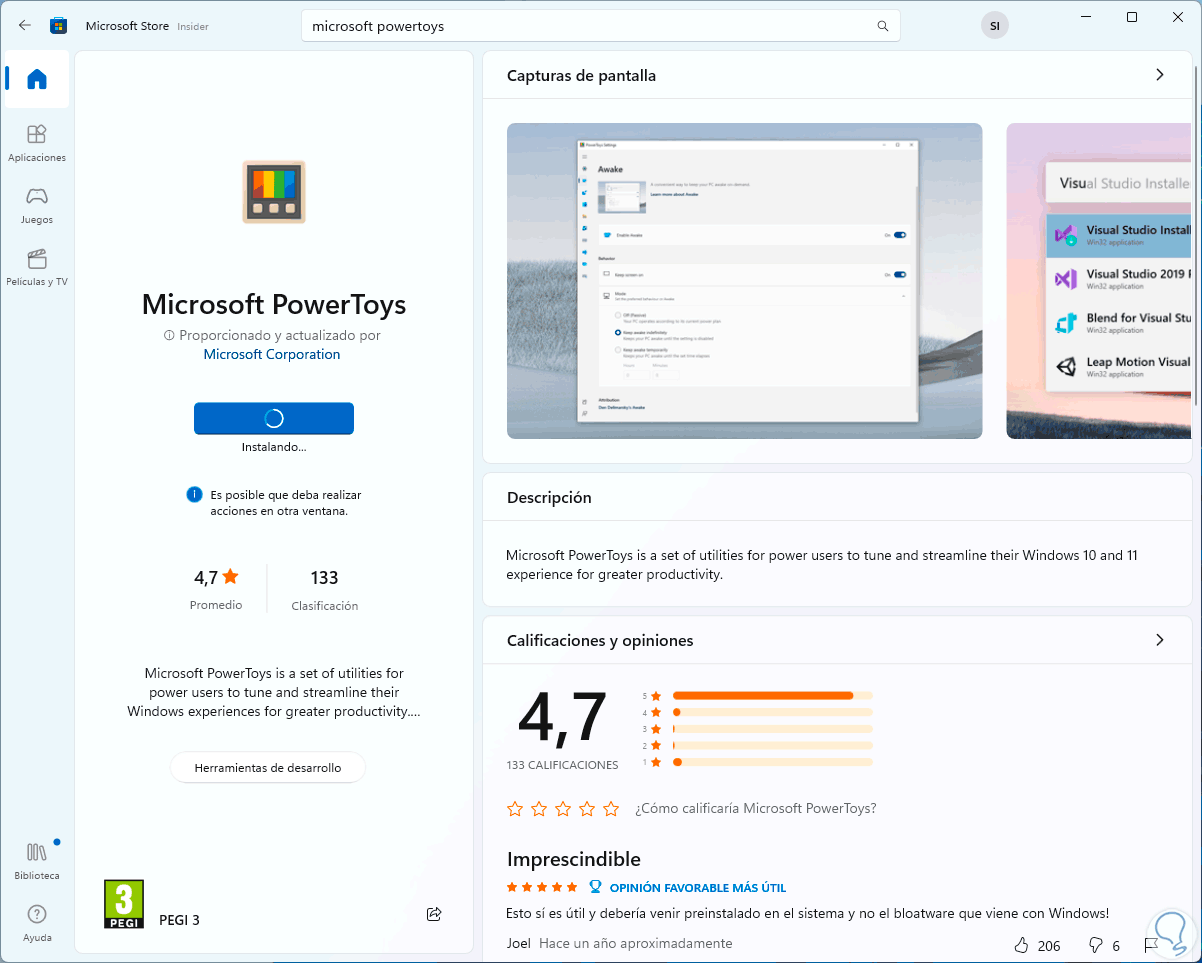Click the PEGI 3 rating badge
Image resolution: width=1202 pixels, height=963 pixels.
tap(124, 904)
